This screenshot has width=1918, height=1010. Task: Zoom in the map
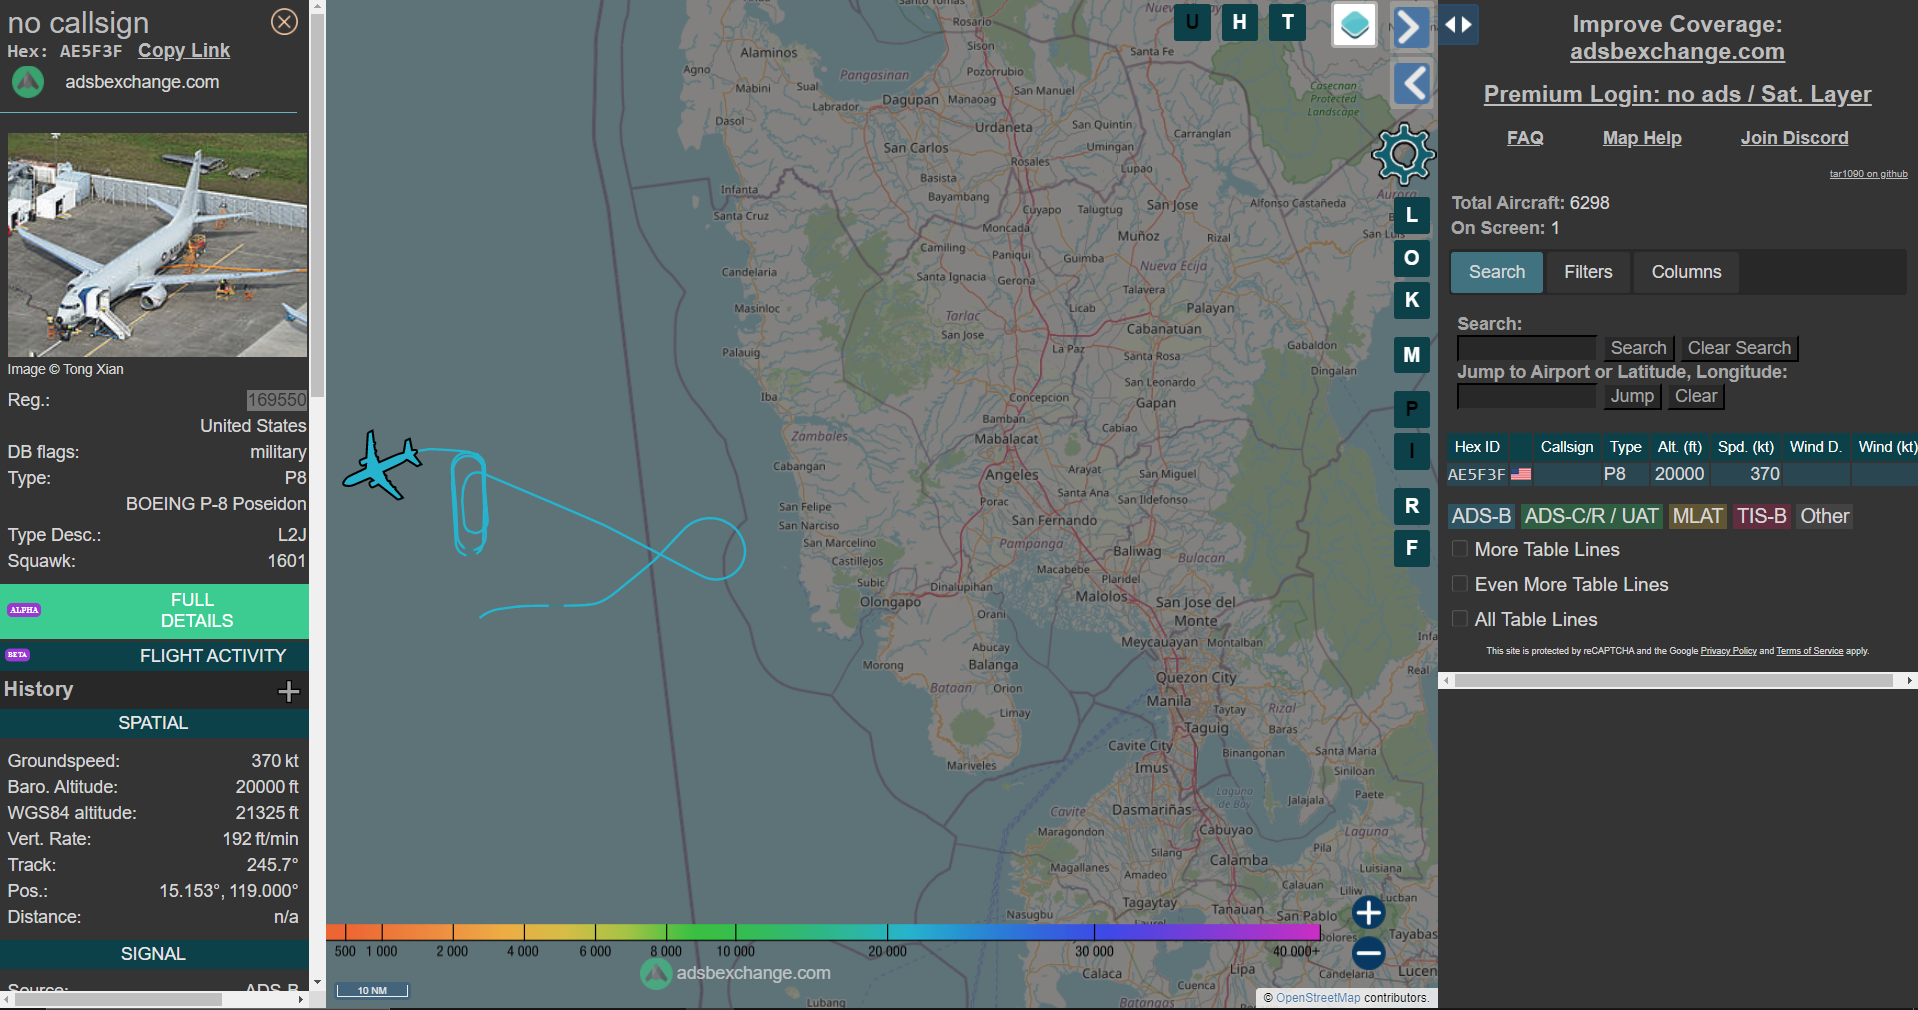[1369, 912]
